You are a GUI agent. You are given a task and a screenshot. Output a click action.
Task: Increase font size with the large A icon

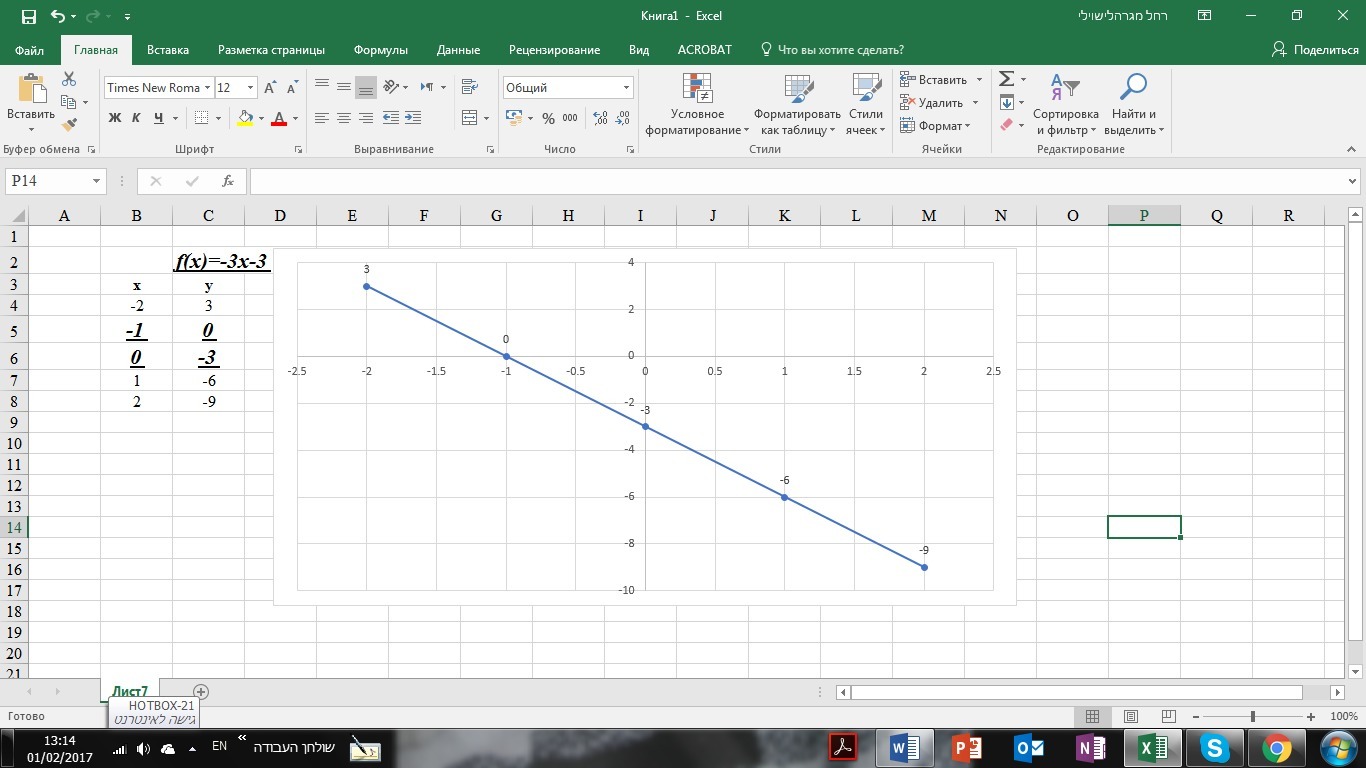(x=270, y=88)
